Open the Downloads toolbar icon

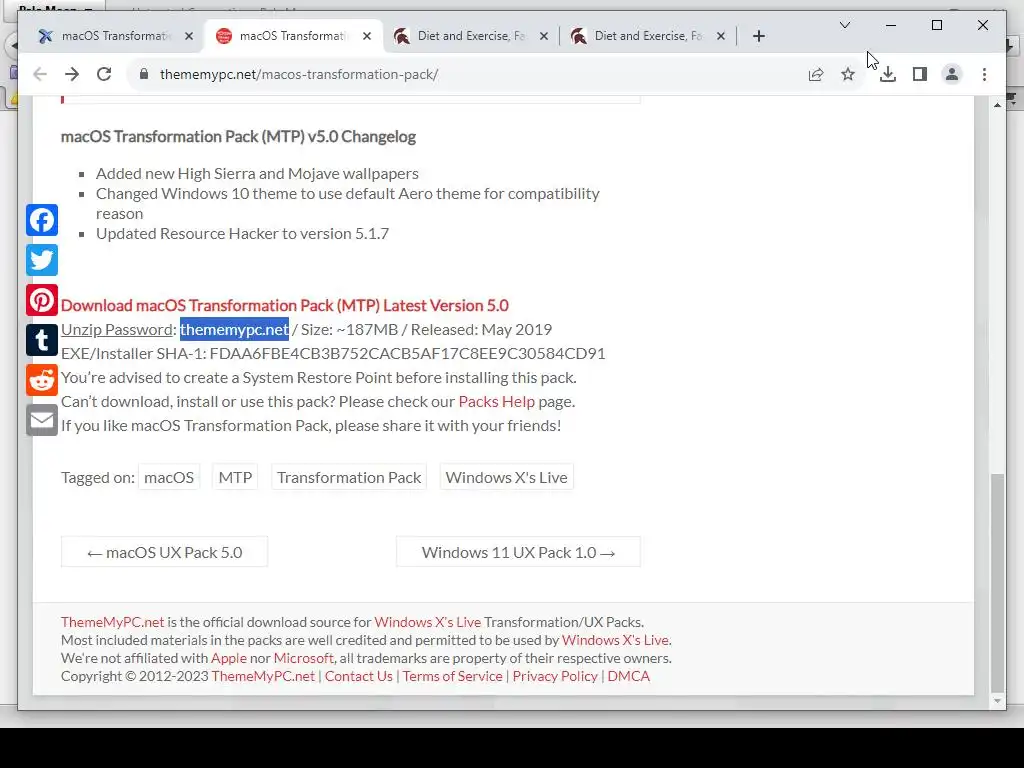(888, 74)
